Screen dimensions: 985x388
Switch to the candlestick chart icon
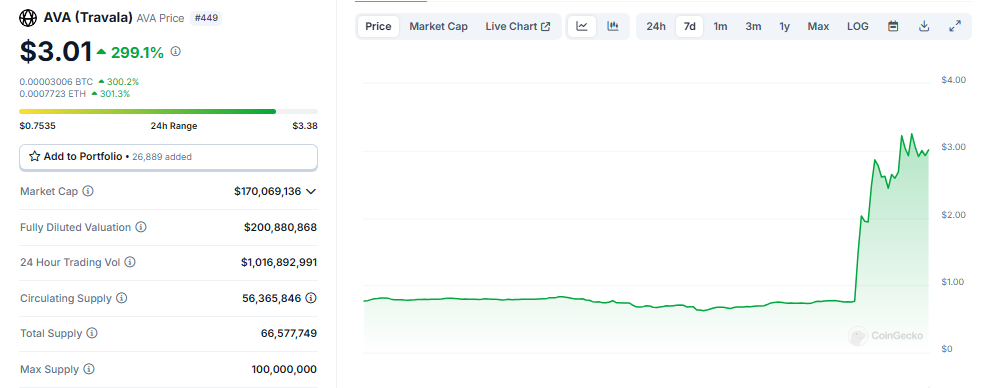tap(612, 26)
